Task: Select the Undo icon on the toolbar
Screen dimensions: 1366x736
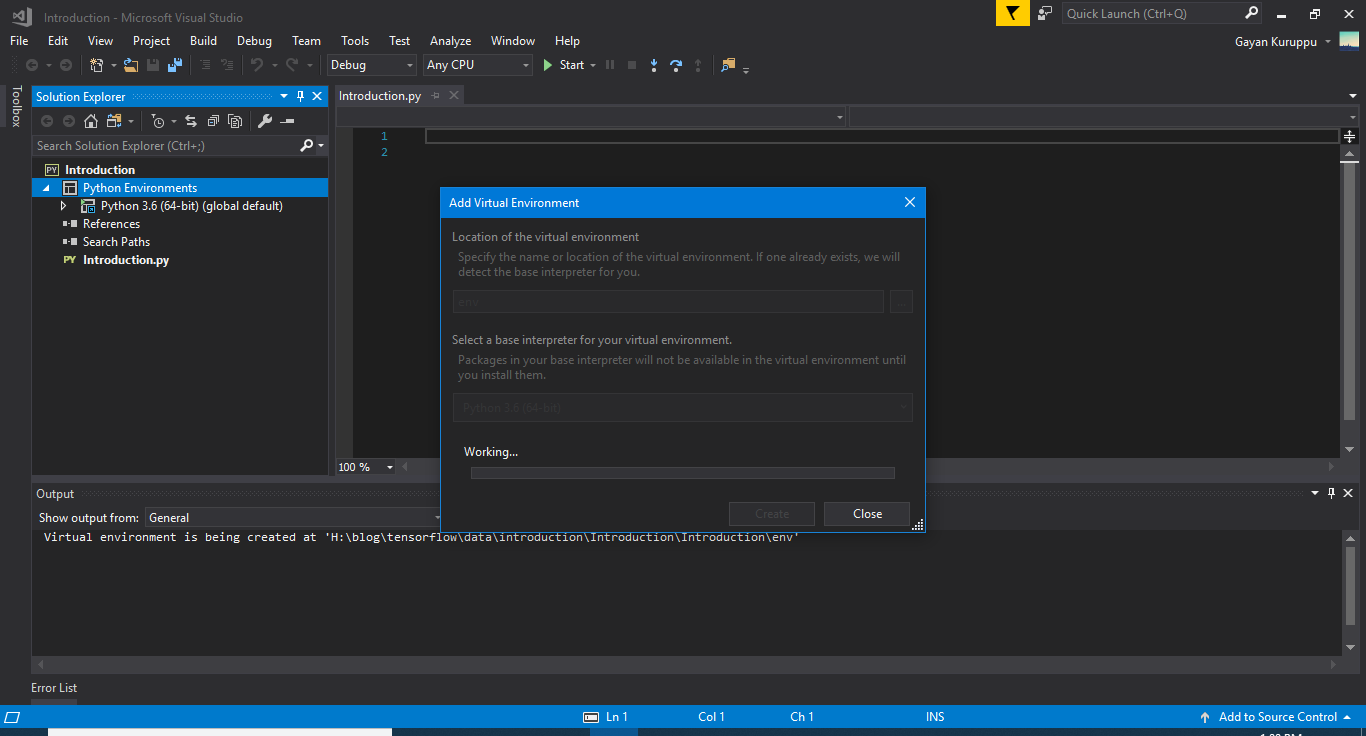Action: (258, 64)
